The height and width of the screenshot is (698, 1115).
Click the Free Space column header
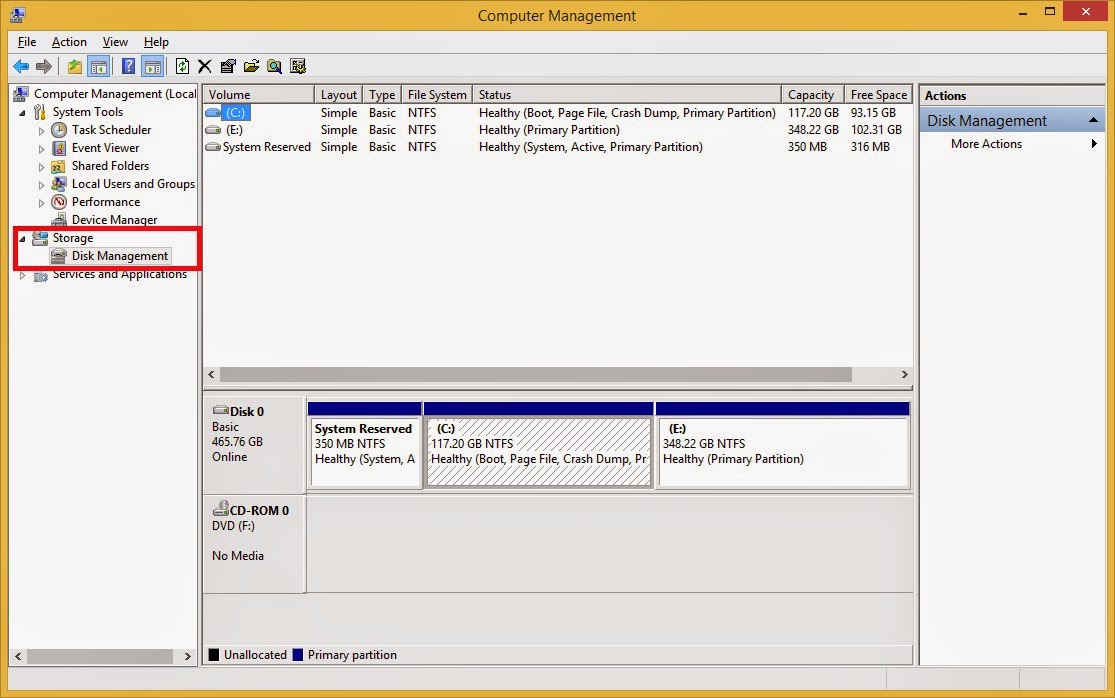click(878, 95)
